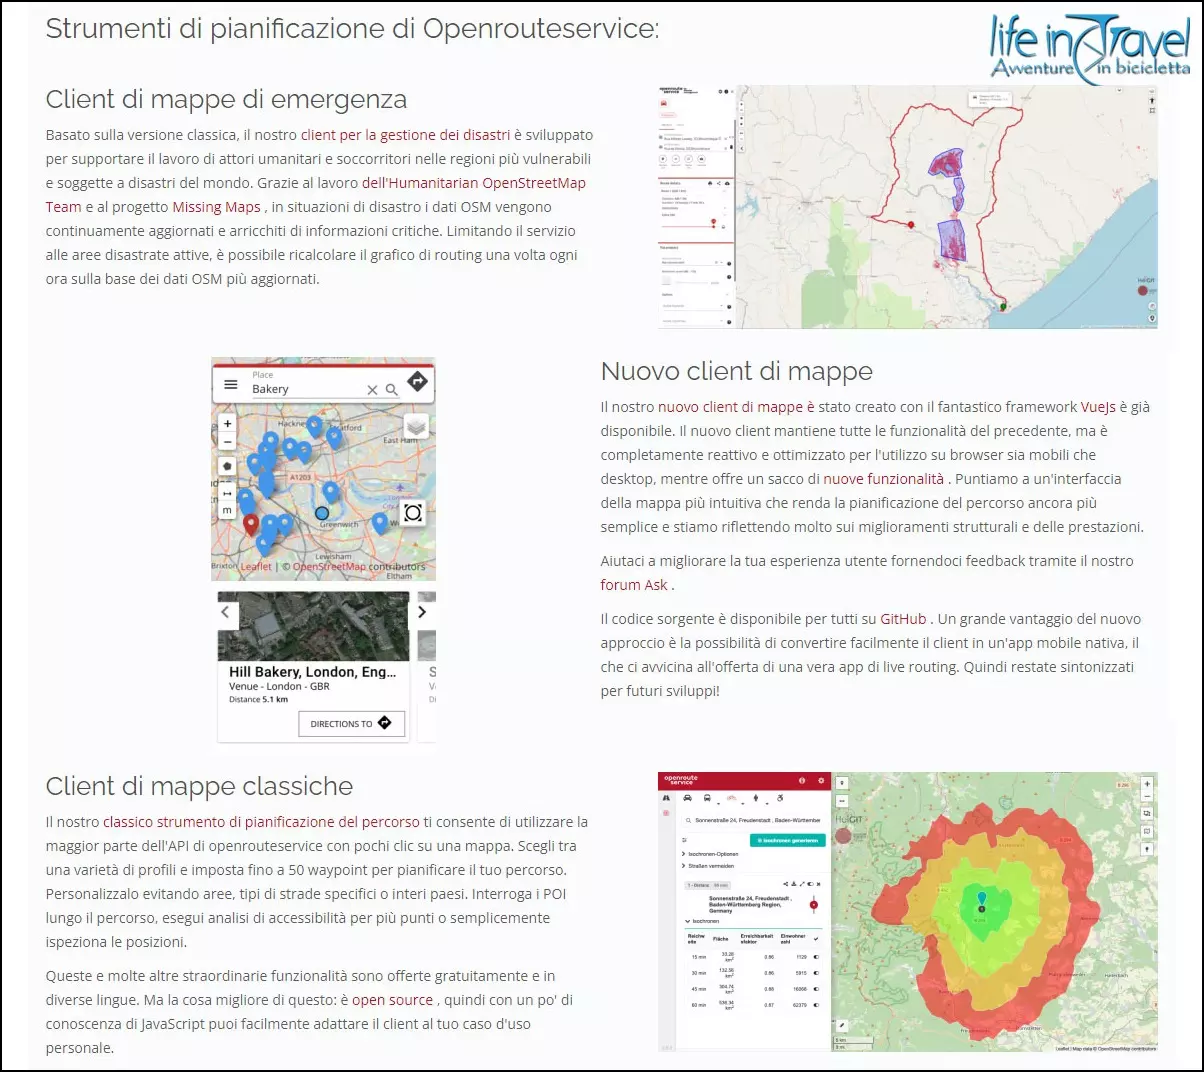
Task: Select the bus profile icon
Action: [707, 797]
